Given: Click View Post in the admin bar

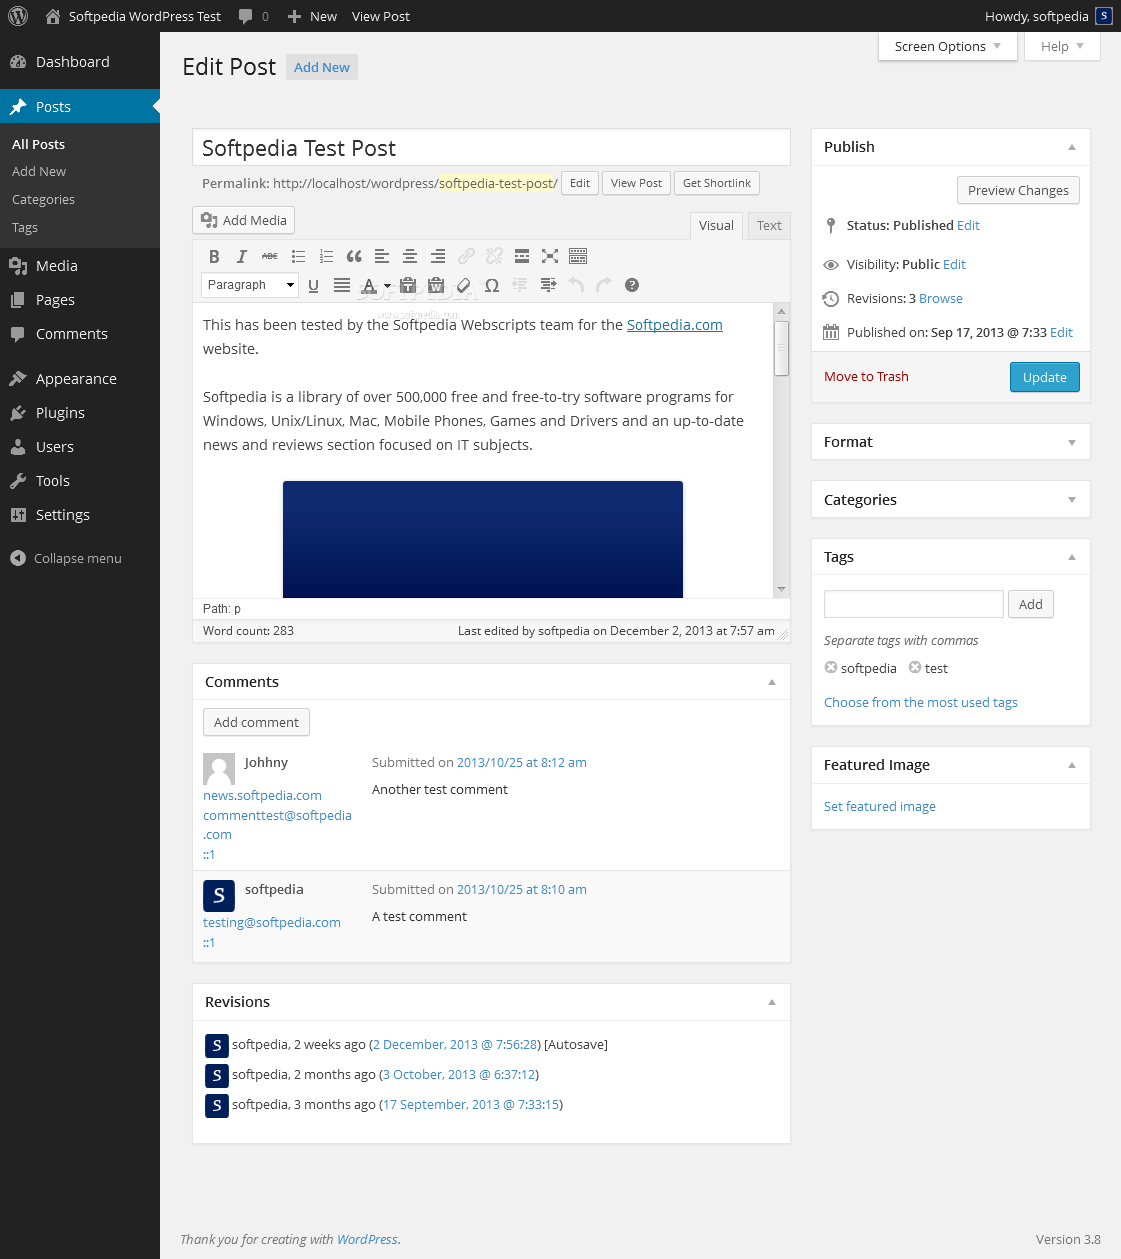Looking at the screenshot, I should (381, 16).
